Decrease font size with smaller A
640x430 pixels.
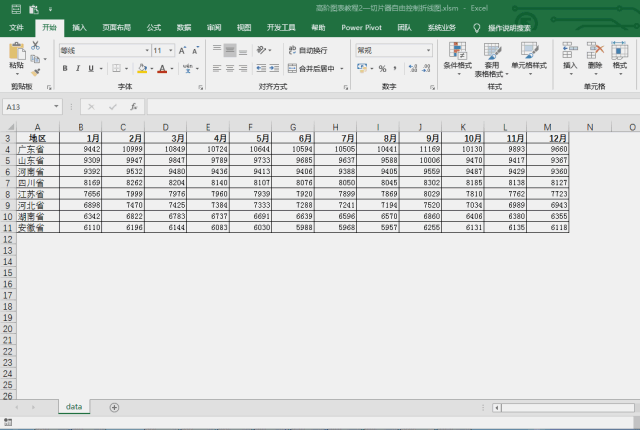pyautogui.click(x=195, y=51)
